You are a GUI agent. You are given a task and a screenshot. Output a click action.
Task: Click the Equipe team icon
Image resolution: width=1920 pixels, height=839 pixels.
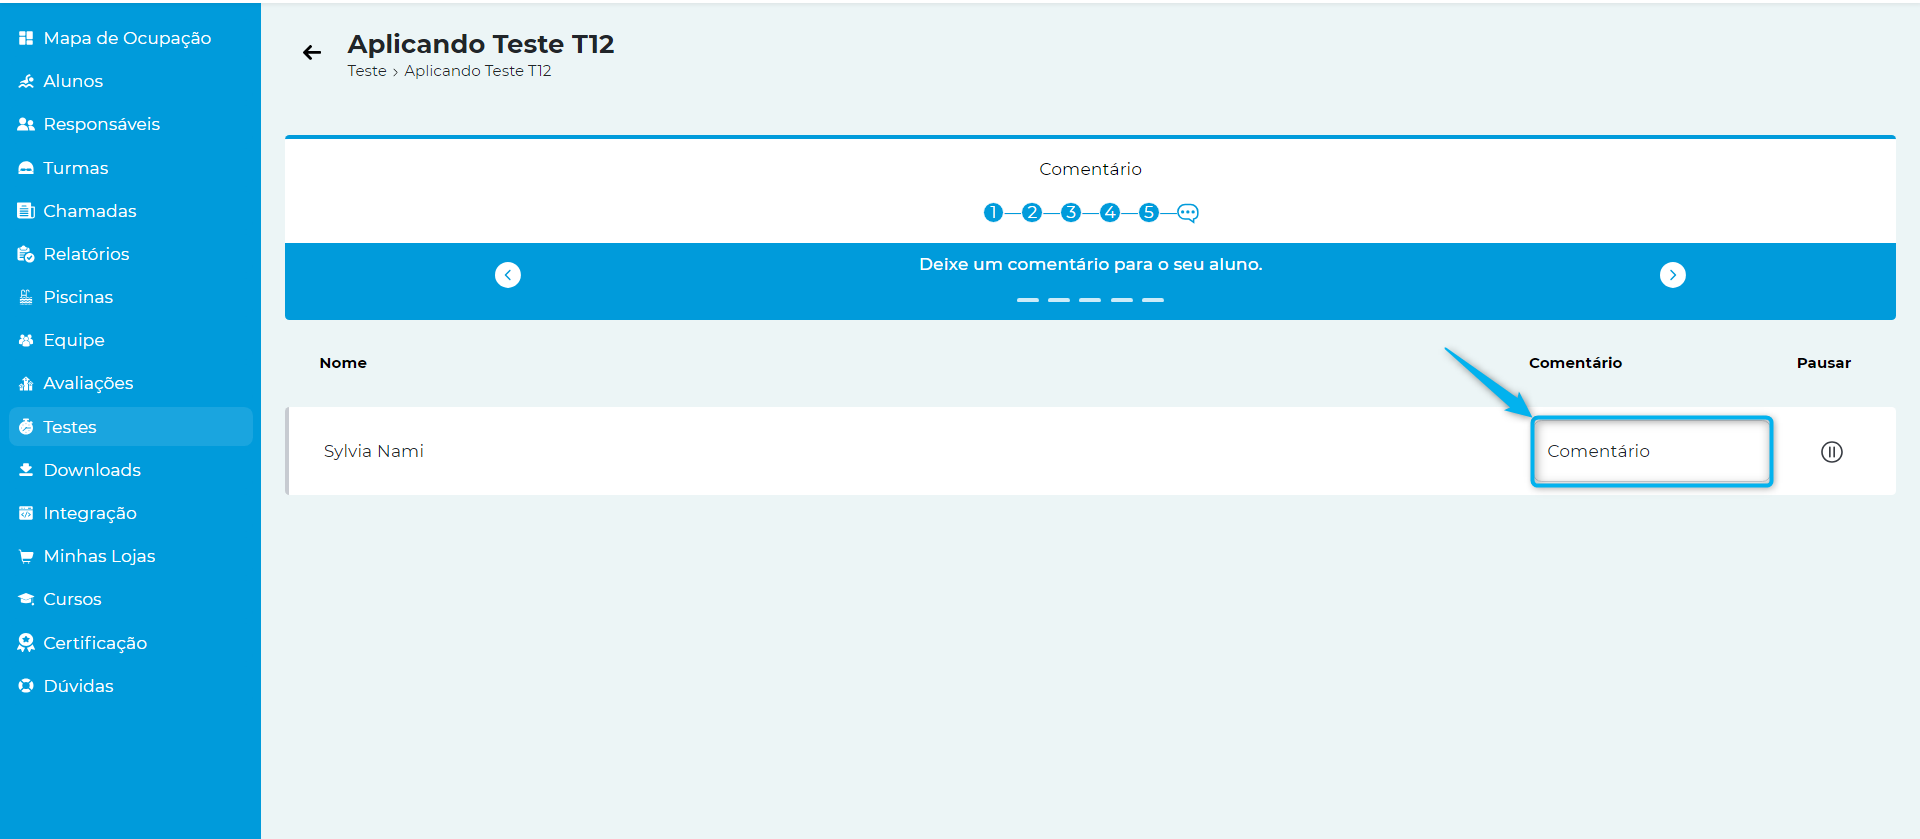click(26, 340)
